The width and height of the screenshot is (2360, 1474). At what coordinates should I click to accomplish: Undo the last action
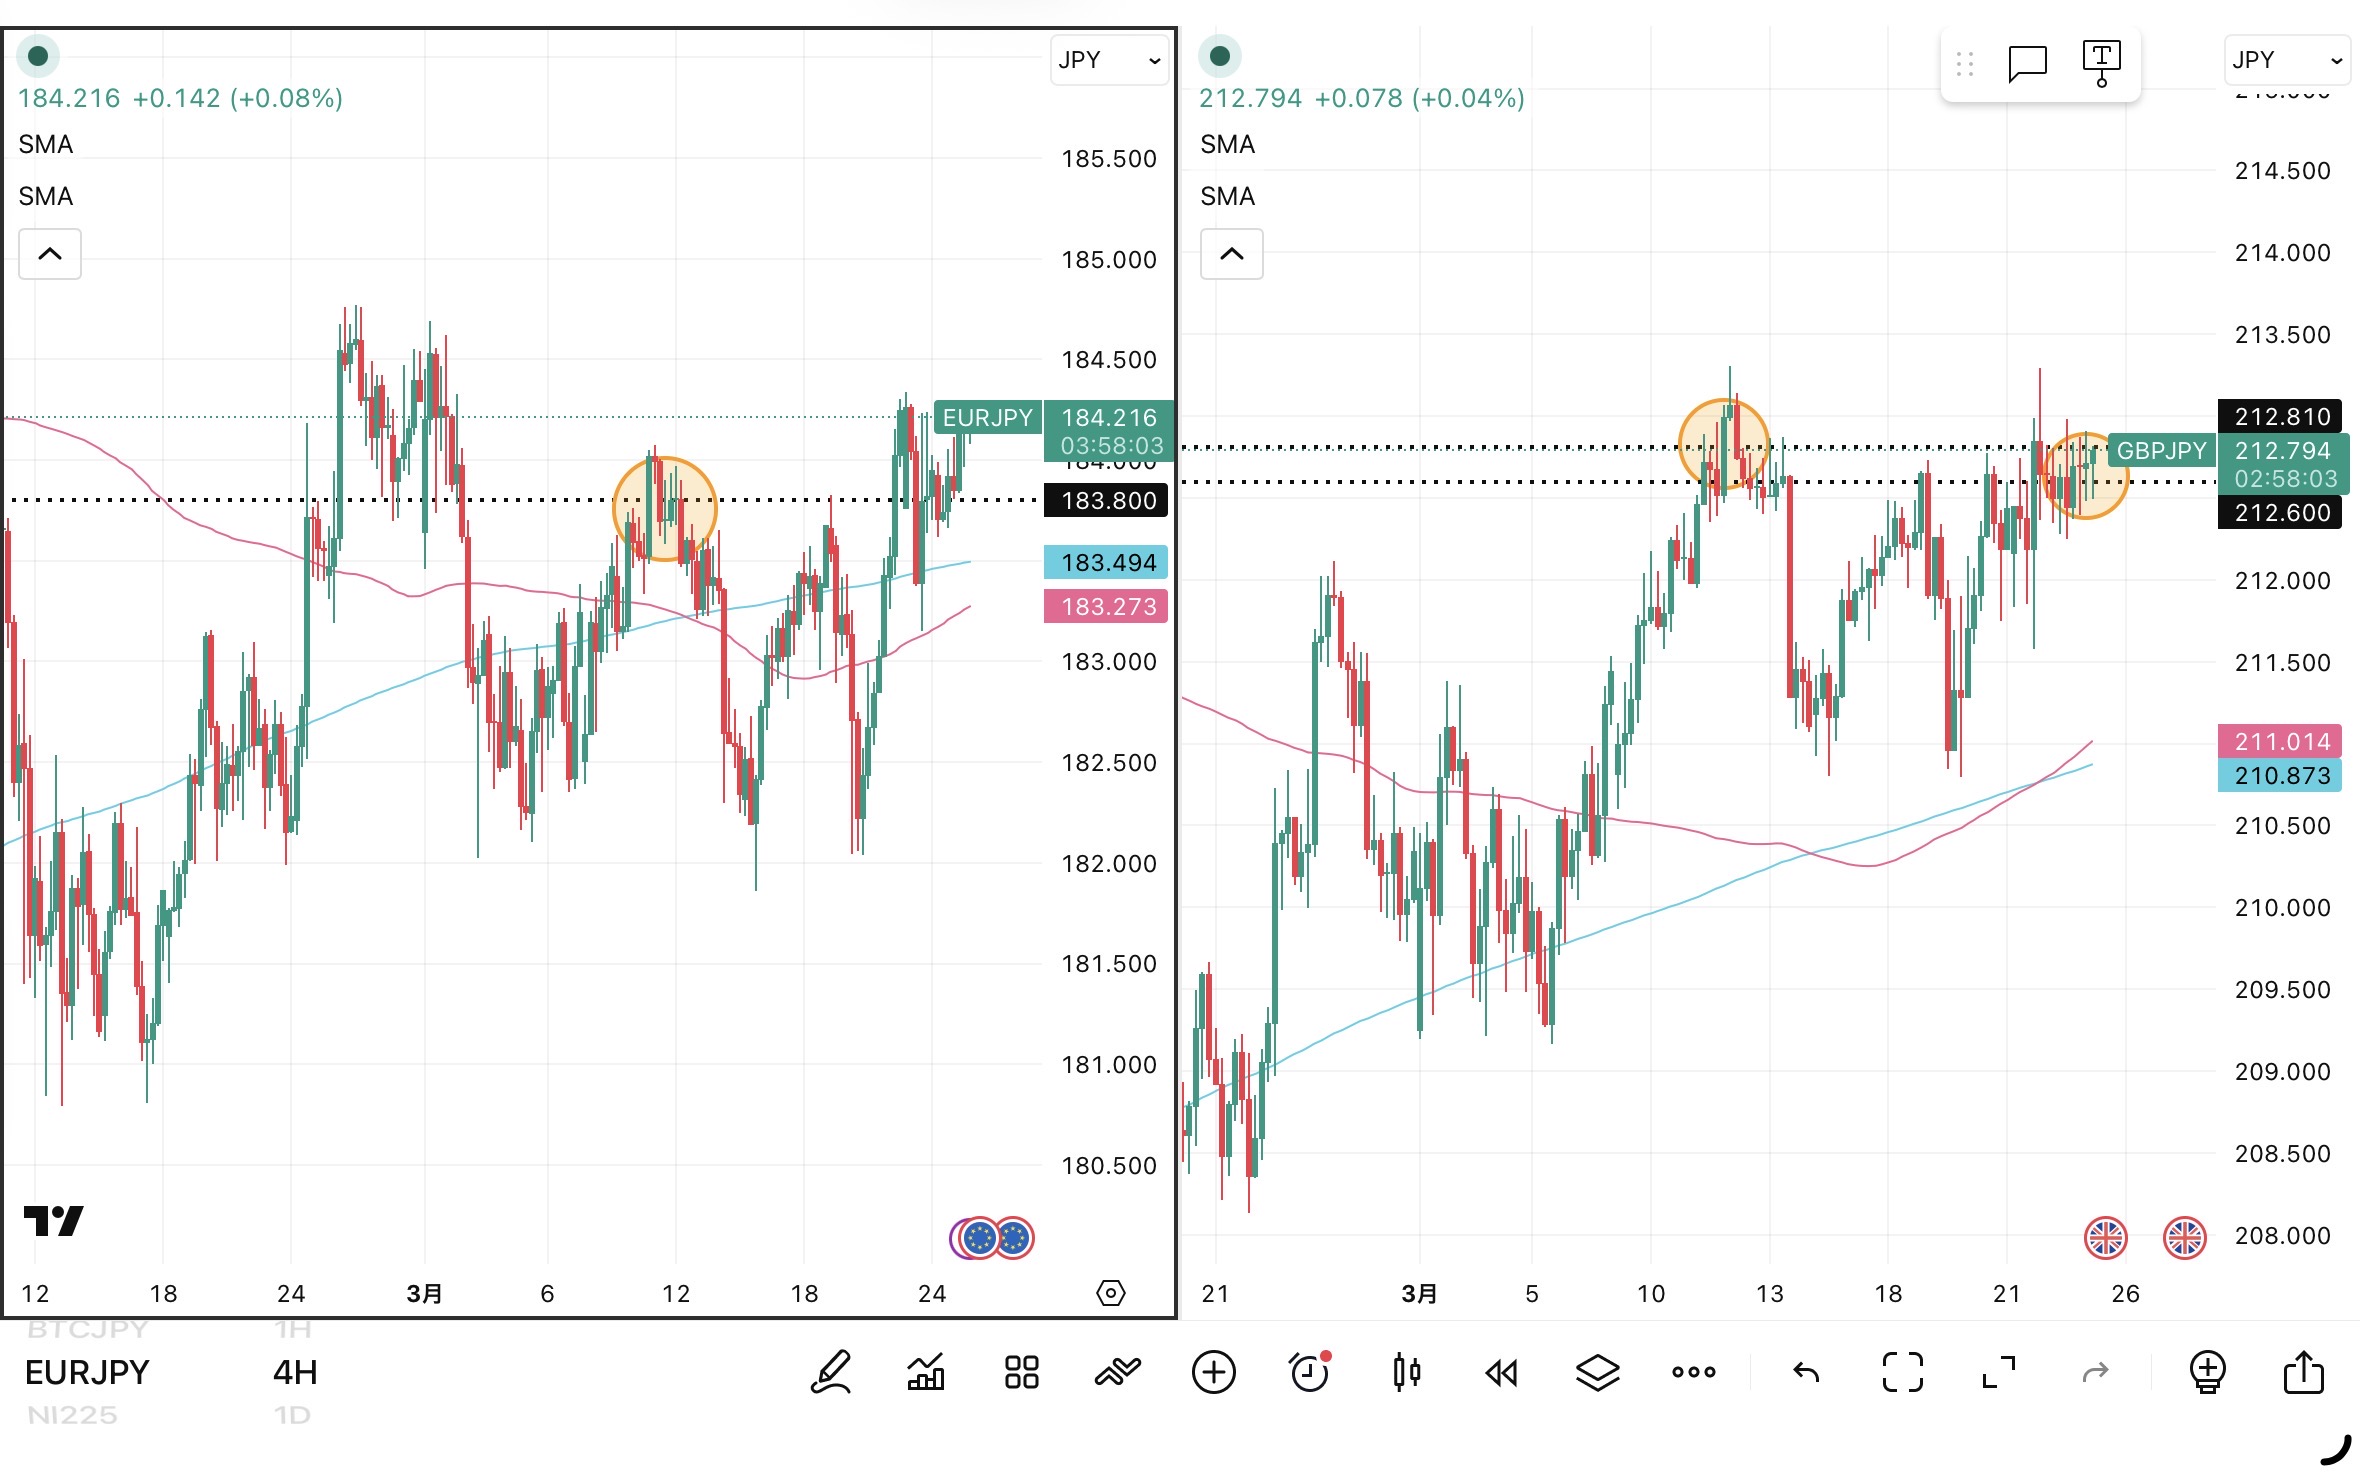click(x=1806, y=1372)
